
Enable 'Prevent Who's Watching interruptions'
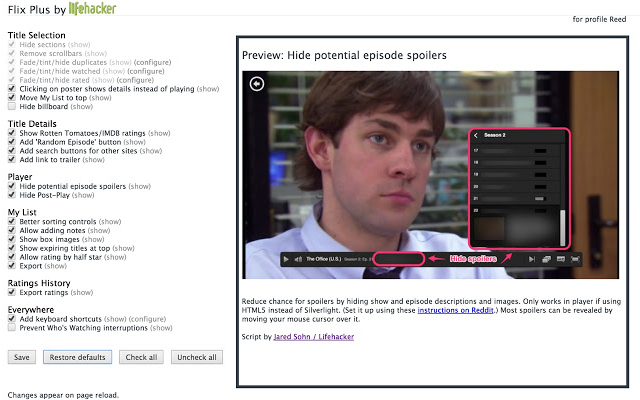pyautogui.click(x=11, y=328)
